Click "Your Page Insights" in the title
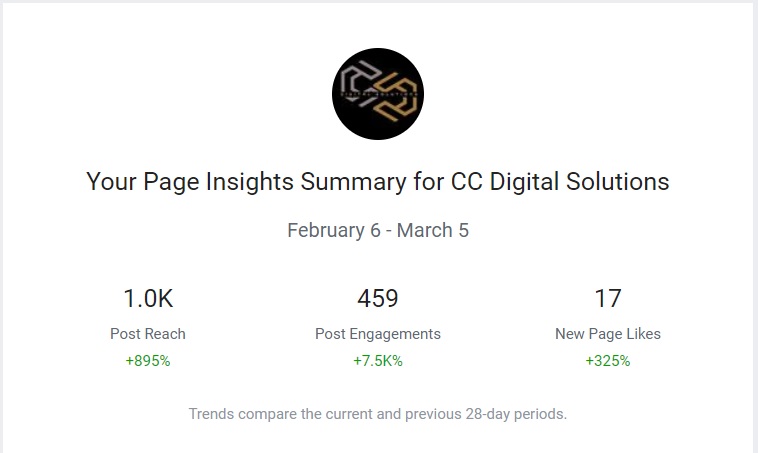The height and width of the screenshot is (453, 758). (190, 182)
